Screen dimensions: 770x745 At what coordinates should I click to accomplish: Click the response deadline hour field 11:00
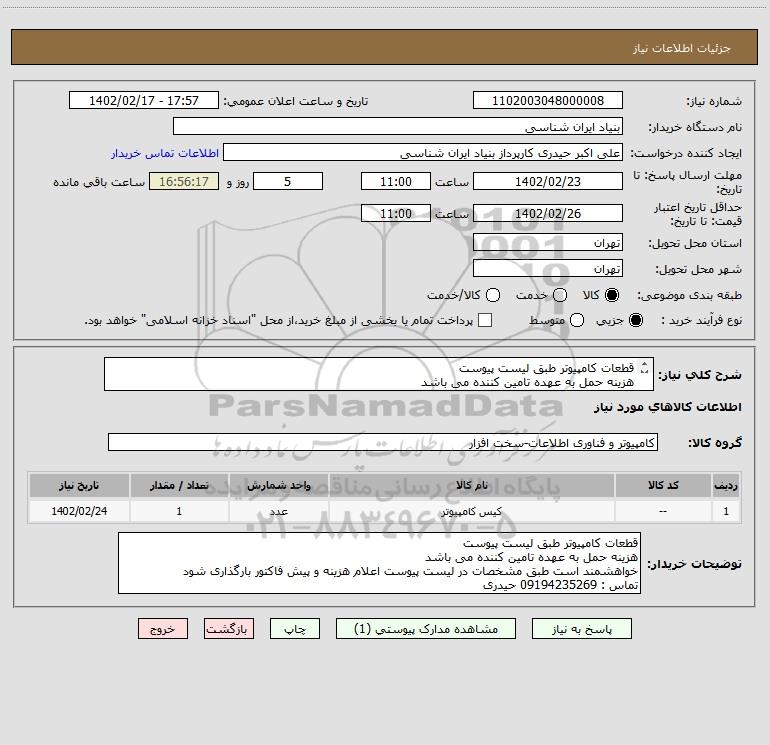point(396,181)
